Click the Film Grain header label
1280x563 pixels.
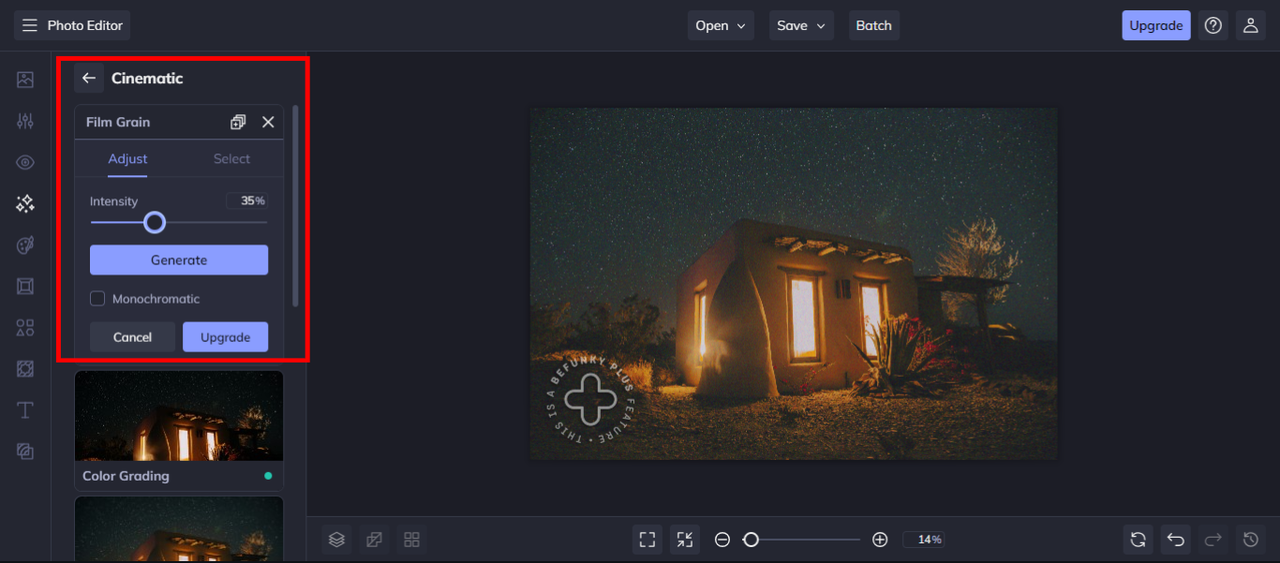coord(118,122)
